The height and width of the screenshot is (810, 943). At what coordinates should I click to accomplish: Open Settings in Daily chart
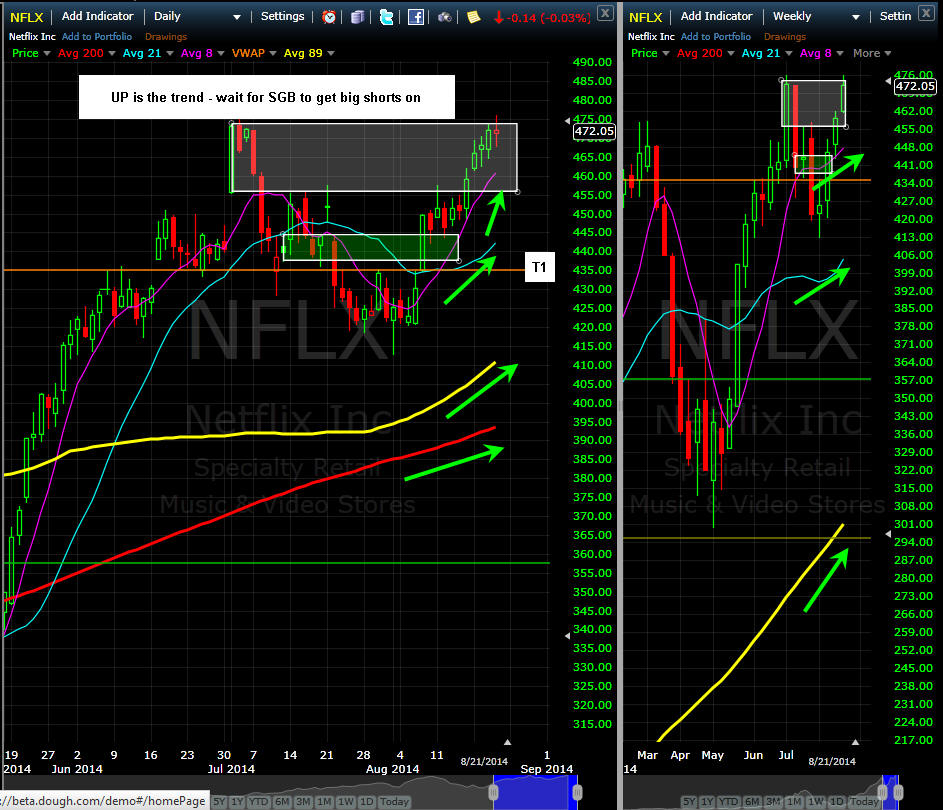coord(282,16)
